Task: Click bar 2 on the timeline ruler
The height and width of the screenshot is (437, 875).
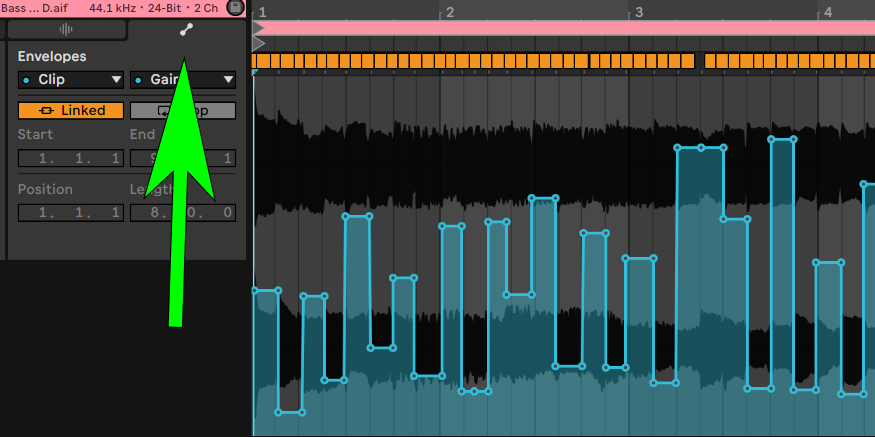Action: click(449, 13)
